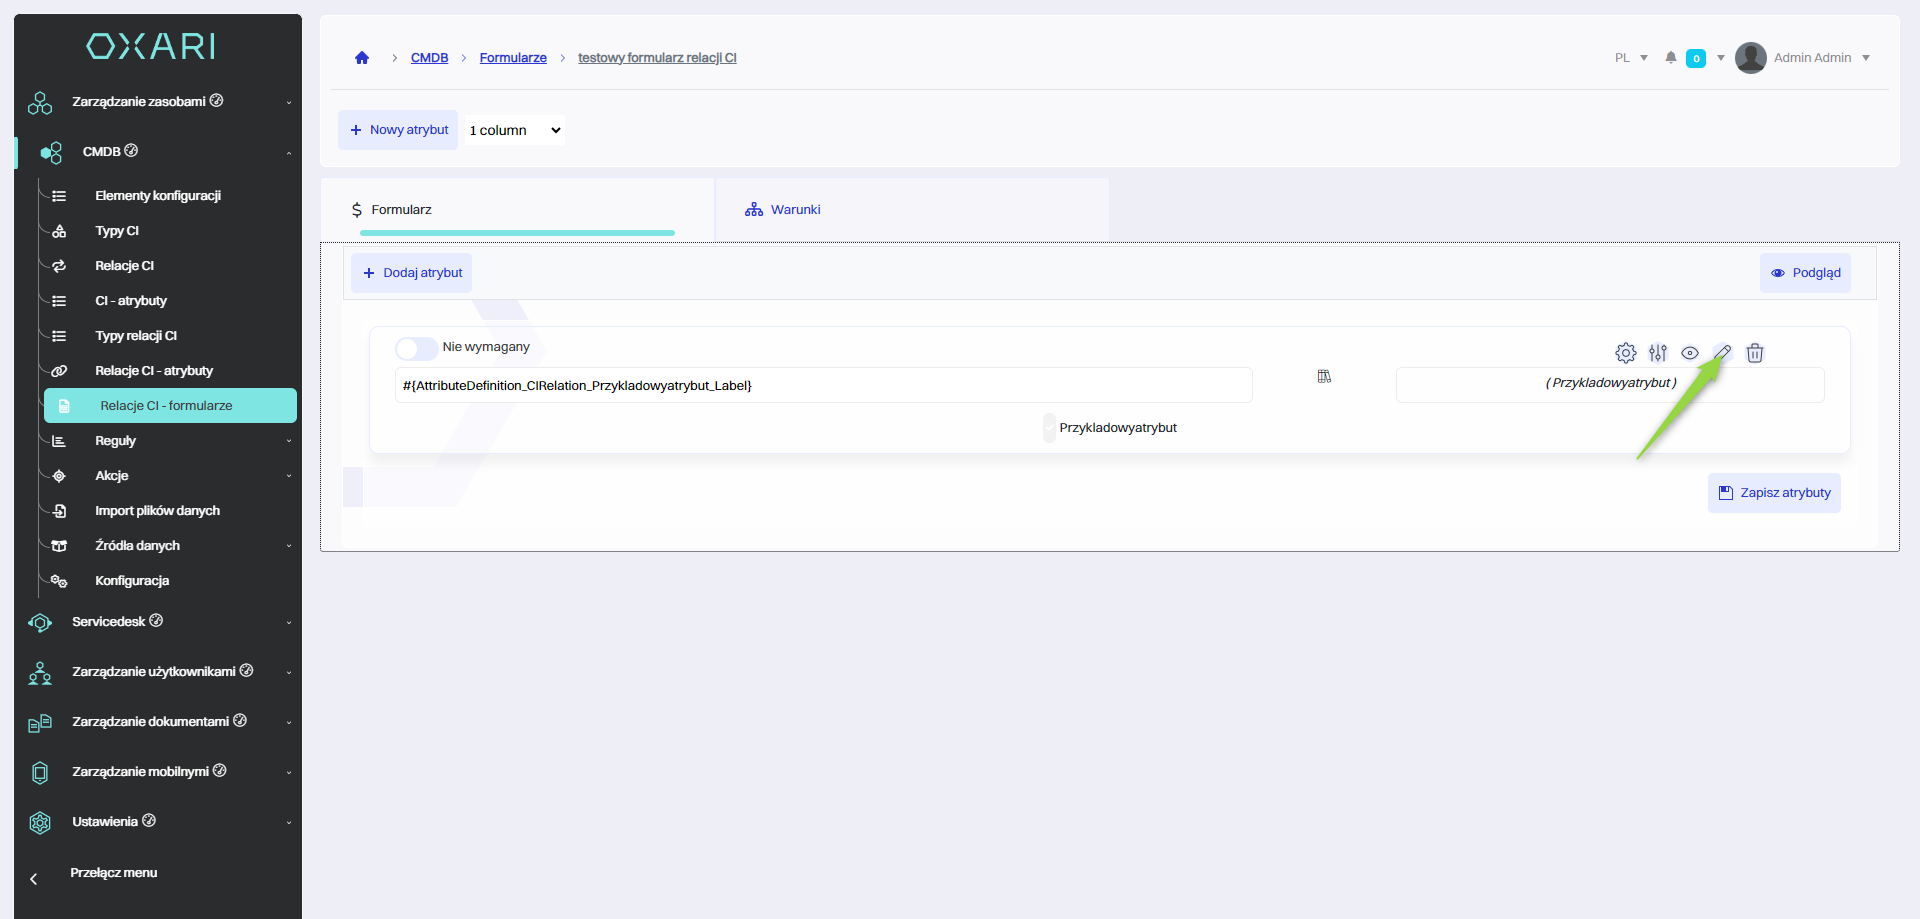Image resolution: width=1920 pixels, height=919 pixels.
Task: Click the attribute sliders adjustment icon
Action: (1658, 353)
